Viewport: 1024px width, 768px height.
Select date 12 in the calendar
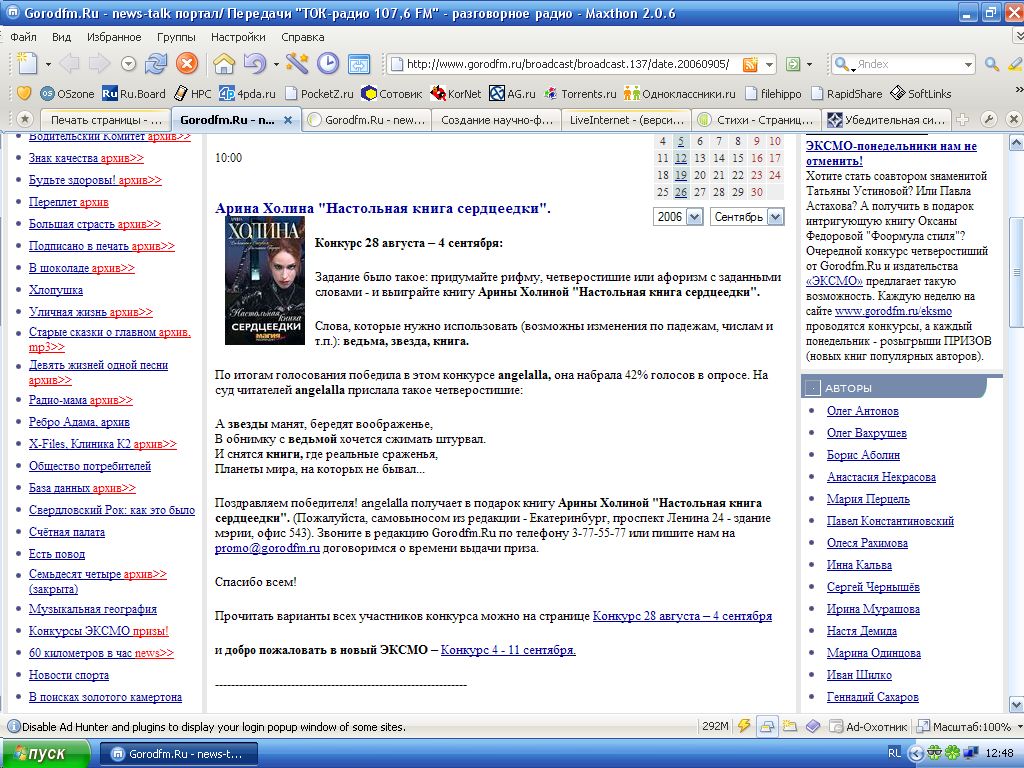(x=680, y=158)
